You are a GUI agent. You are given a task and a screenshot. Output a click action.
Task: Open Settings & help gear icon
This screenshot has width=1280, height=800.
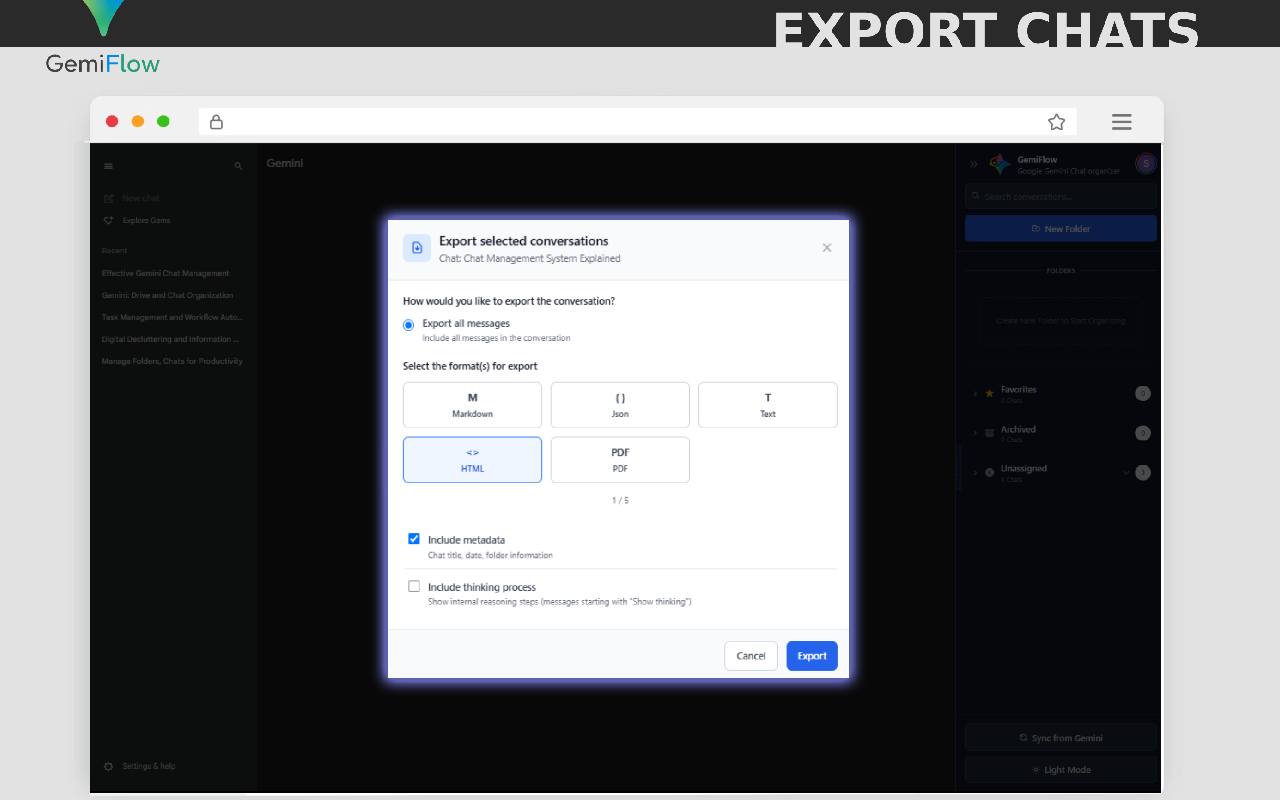pyautogui.click(x=109, y=766)
